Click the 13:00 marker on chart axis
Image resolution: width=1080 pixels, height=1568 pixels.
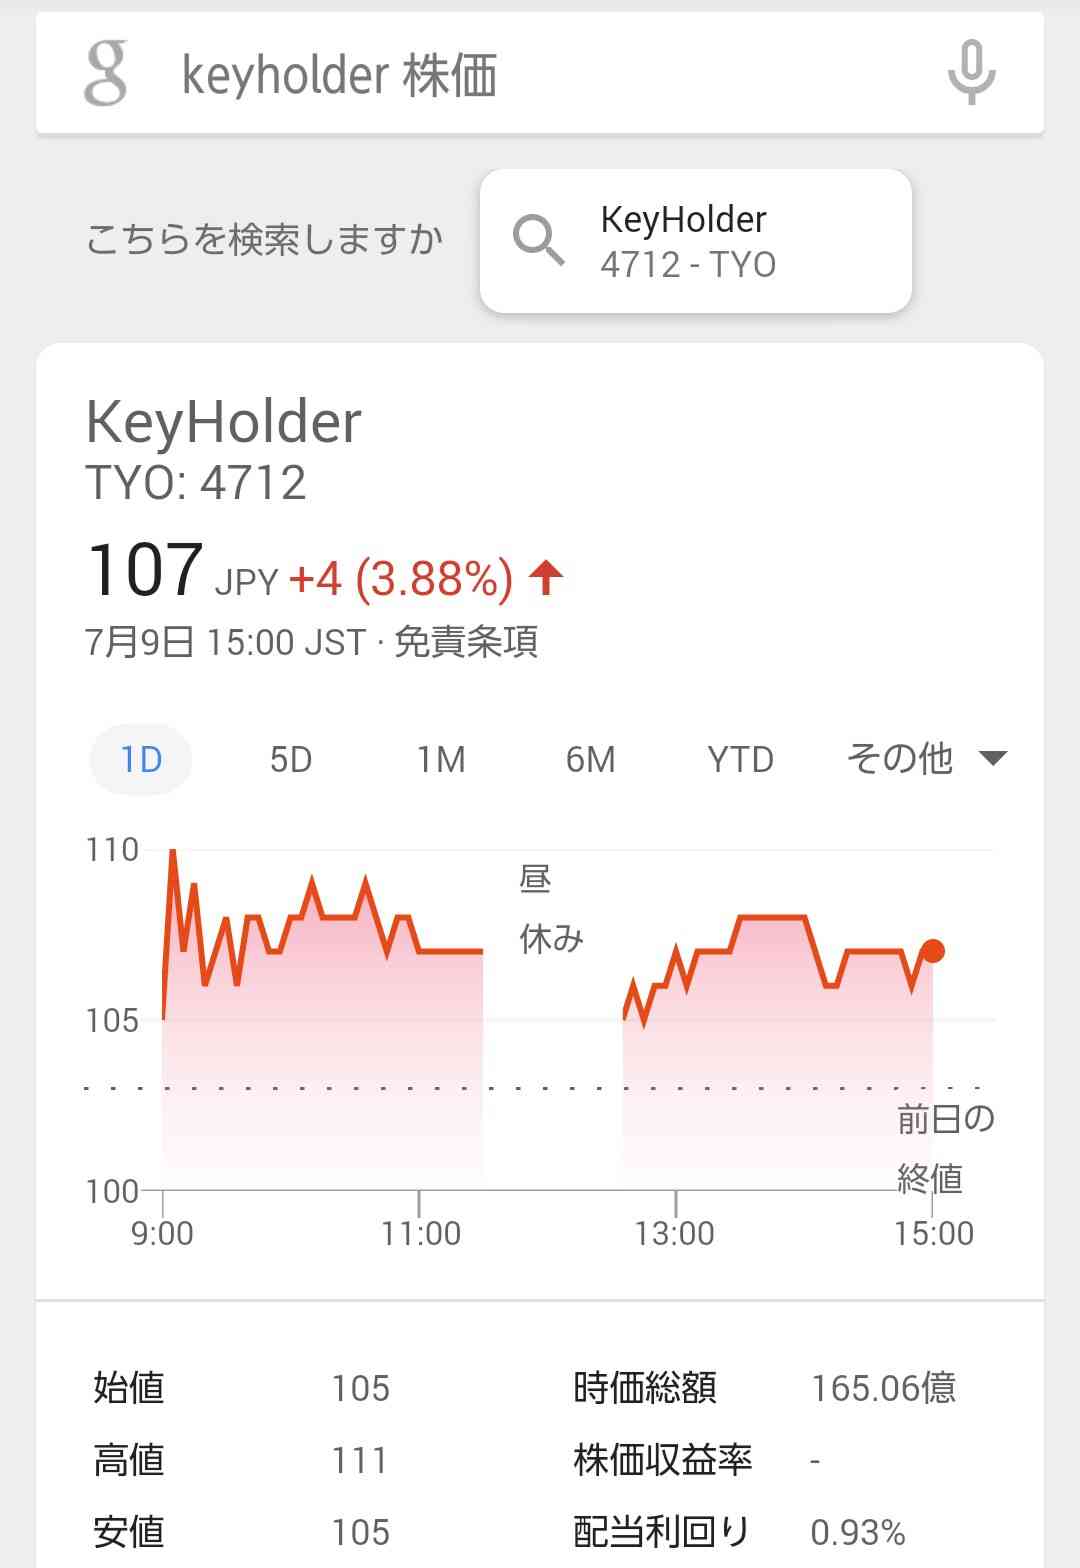pyautogui.click(x=675, y=1232)
